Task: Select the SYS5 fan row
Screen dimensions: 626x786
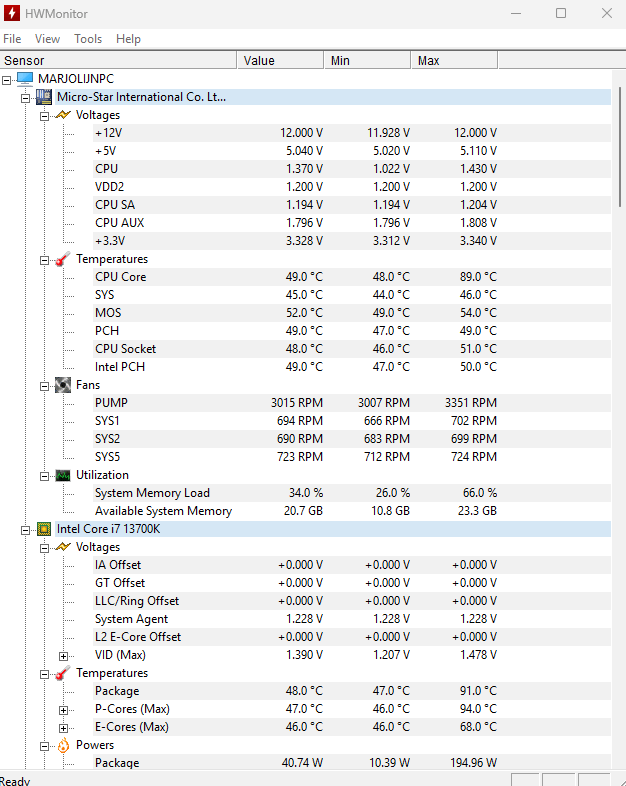Action: pyautogui.click(x=352, y=457)
